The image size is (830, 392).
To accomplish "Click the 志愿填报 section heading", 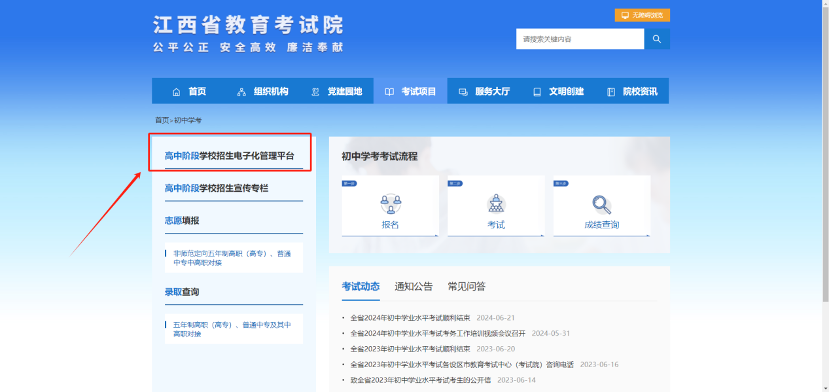I will point(182,221).
